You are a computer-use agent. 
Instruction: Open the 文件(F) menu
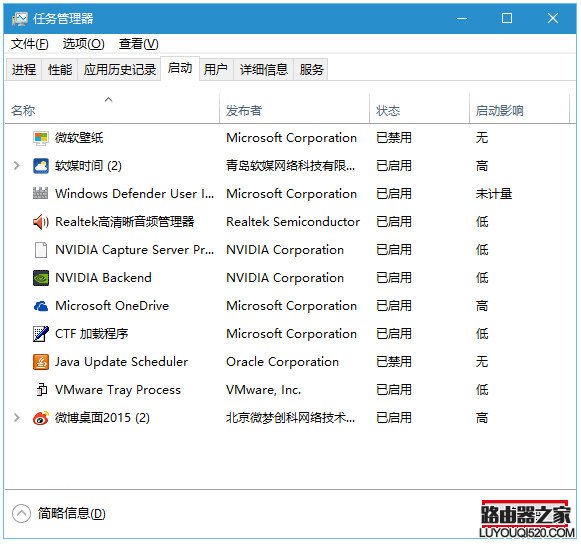(x=30, y=44)
